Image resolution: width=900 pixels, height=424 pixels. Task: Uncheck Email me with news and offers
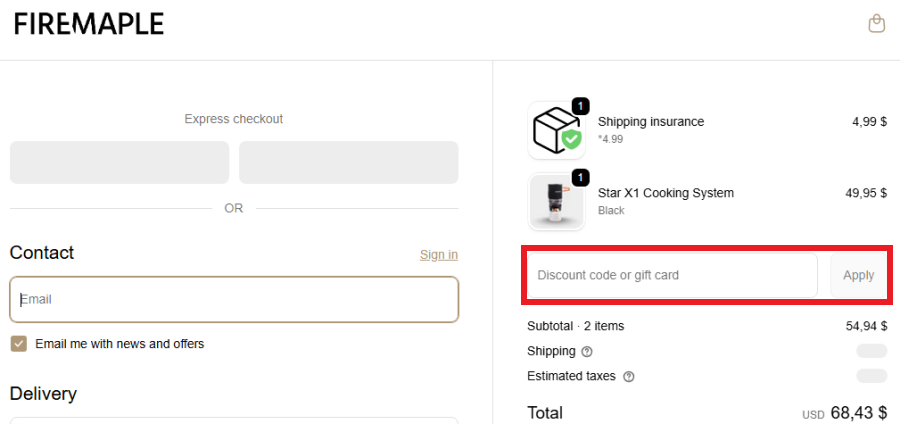(x=18, y=344)
